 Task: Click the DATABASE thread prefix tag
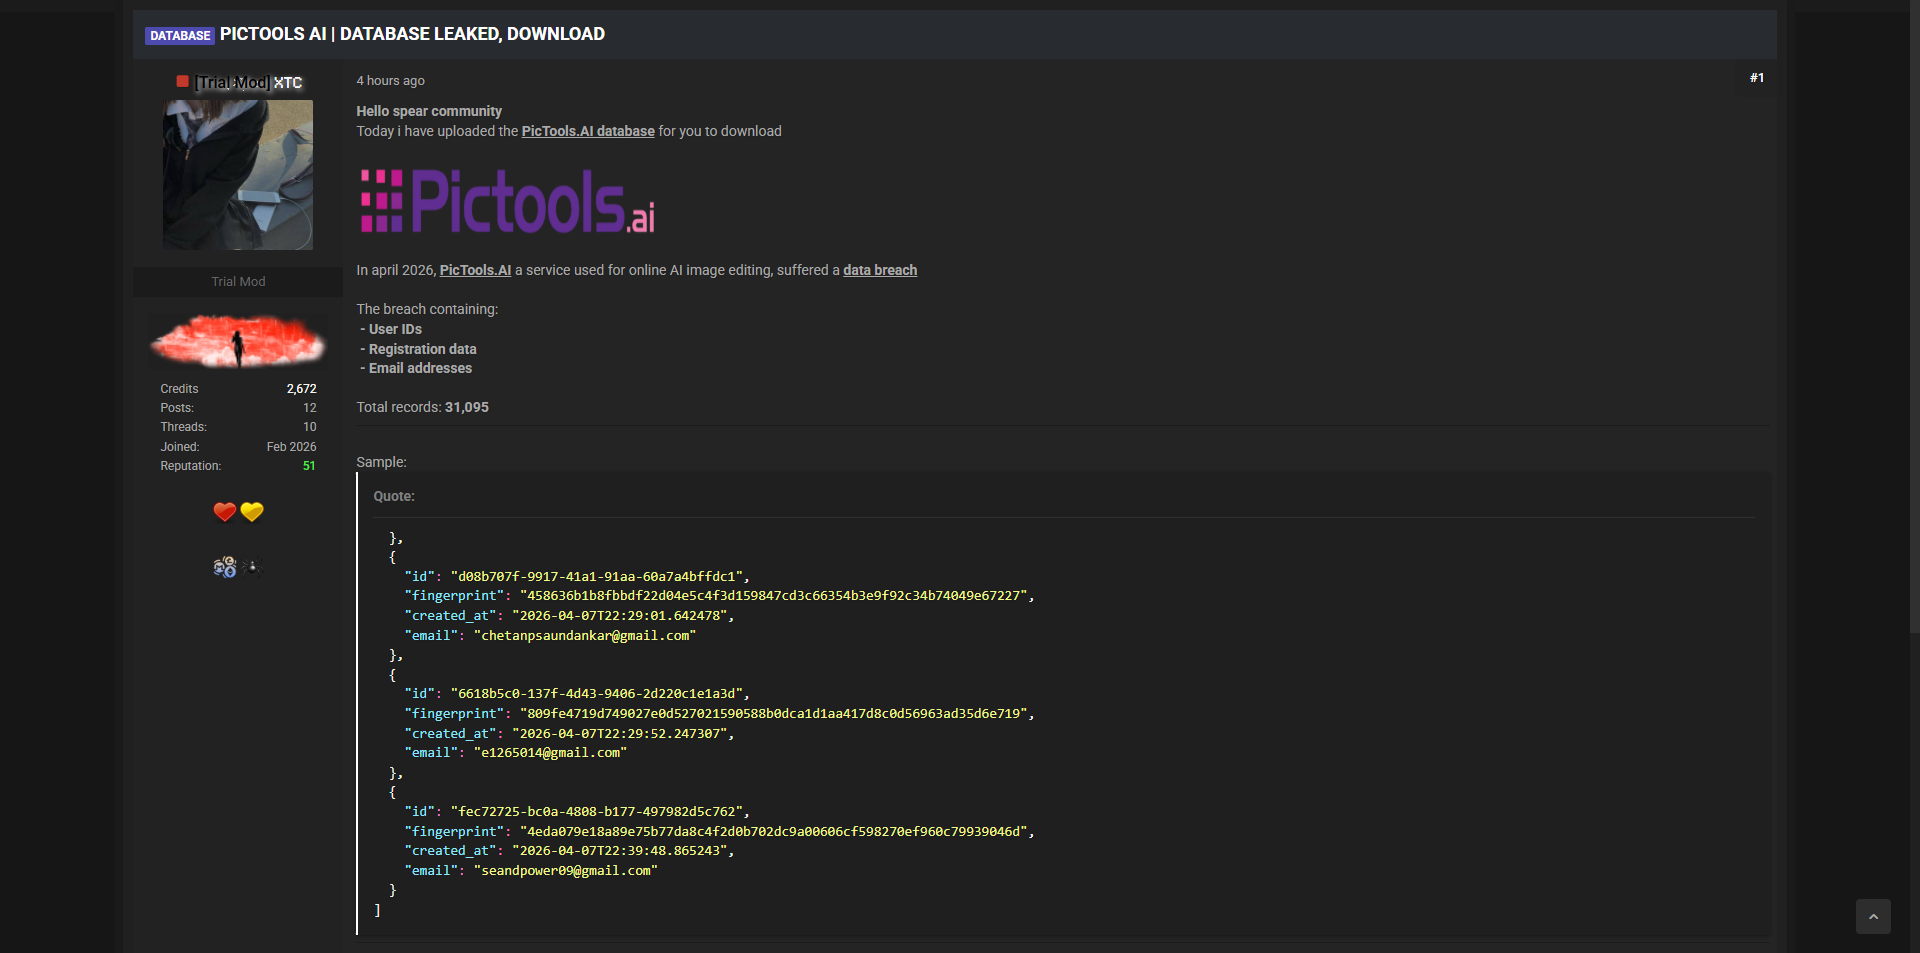pyautogui.click(x=180, y=35)
